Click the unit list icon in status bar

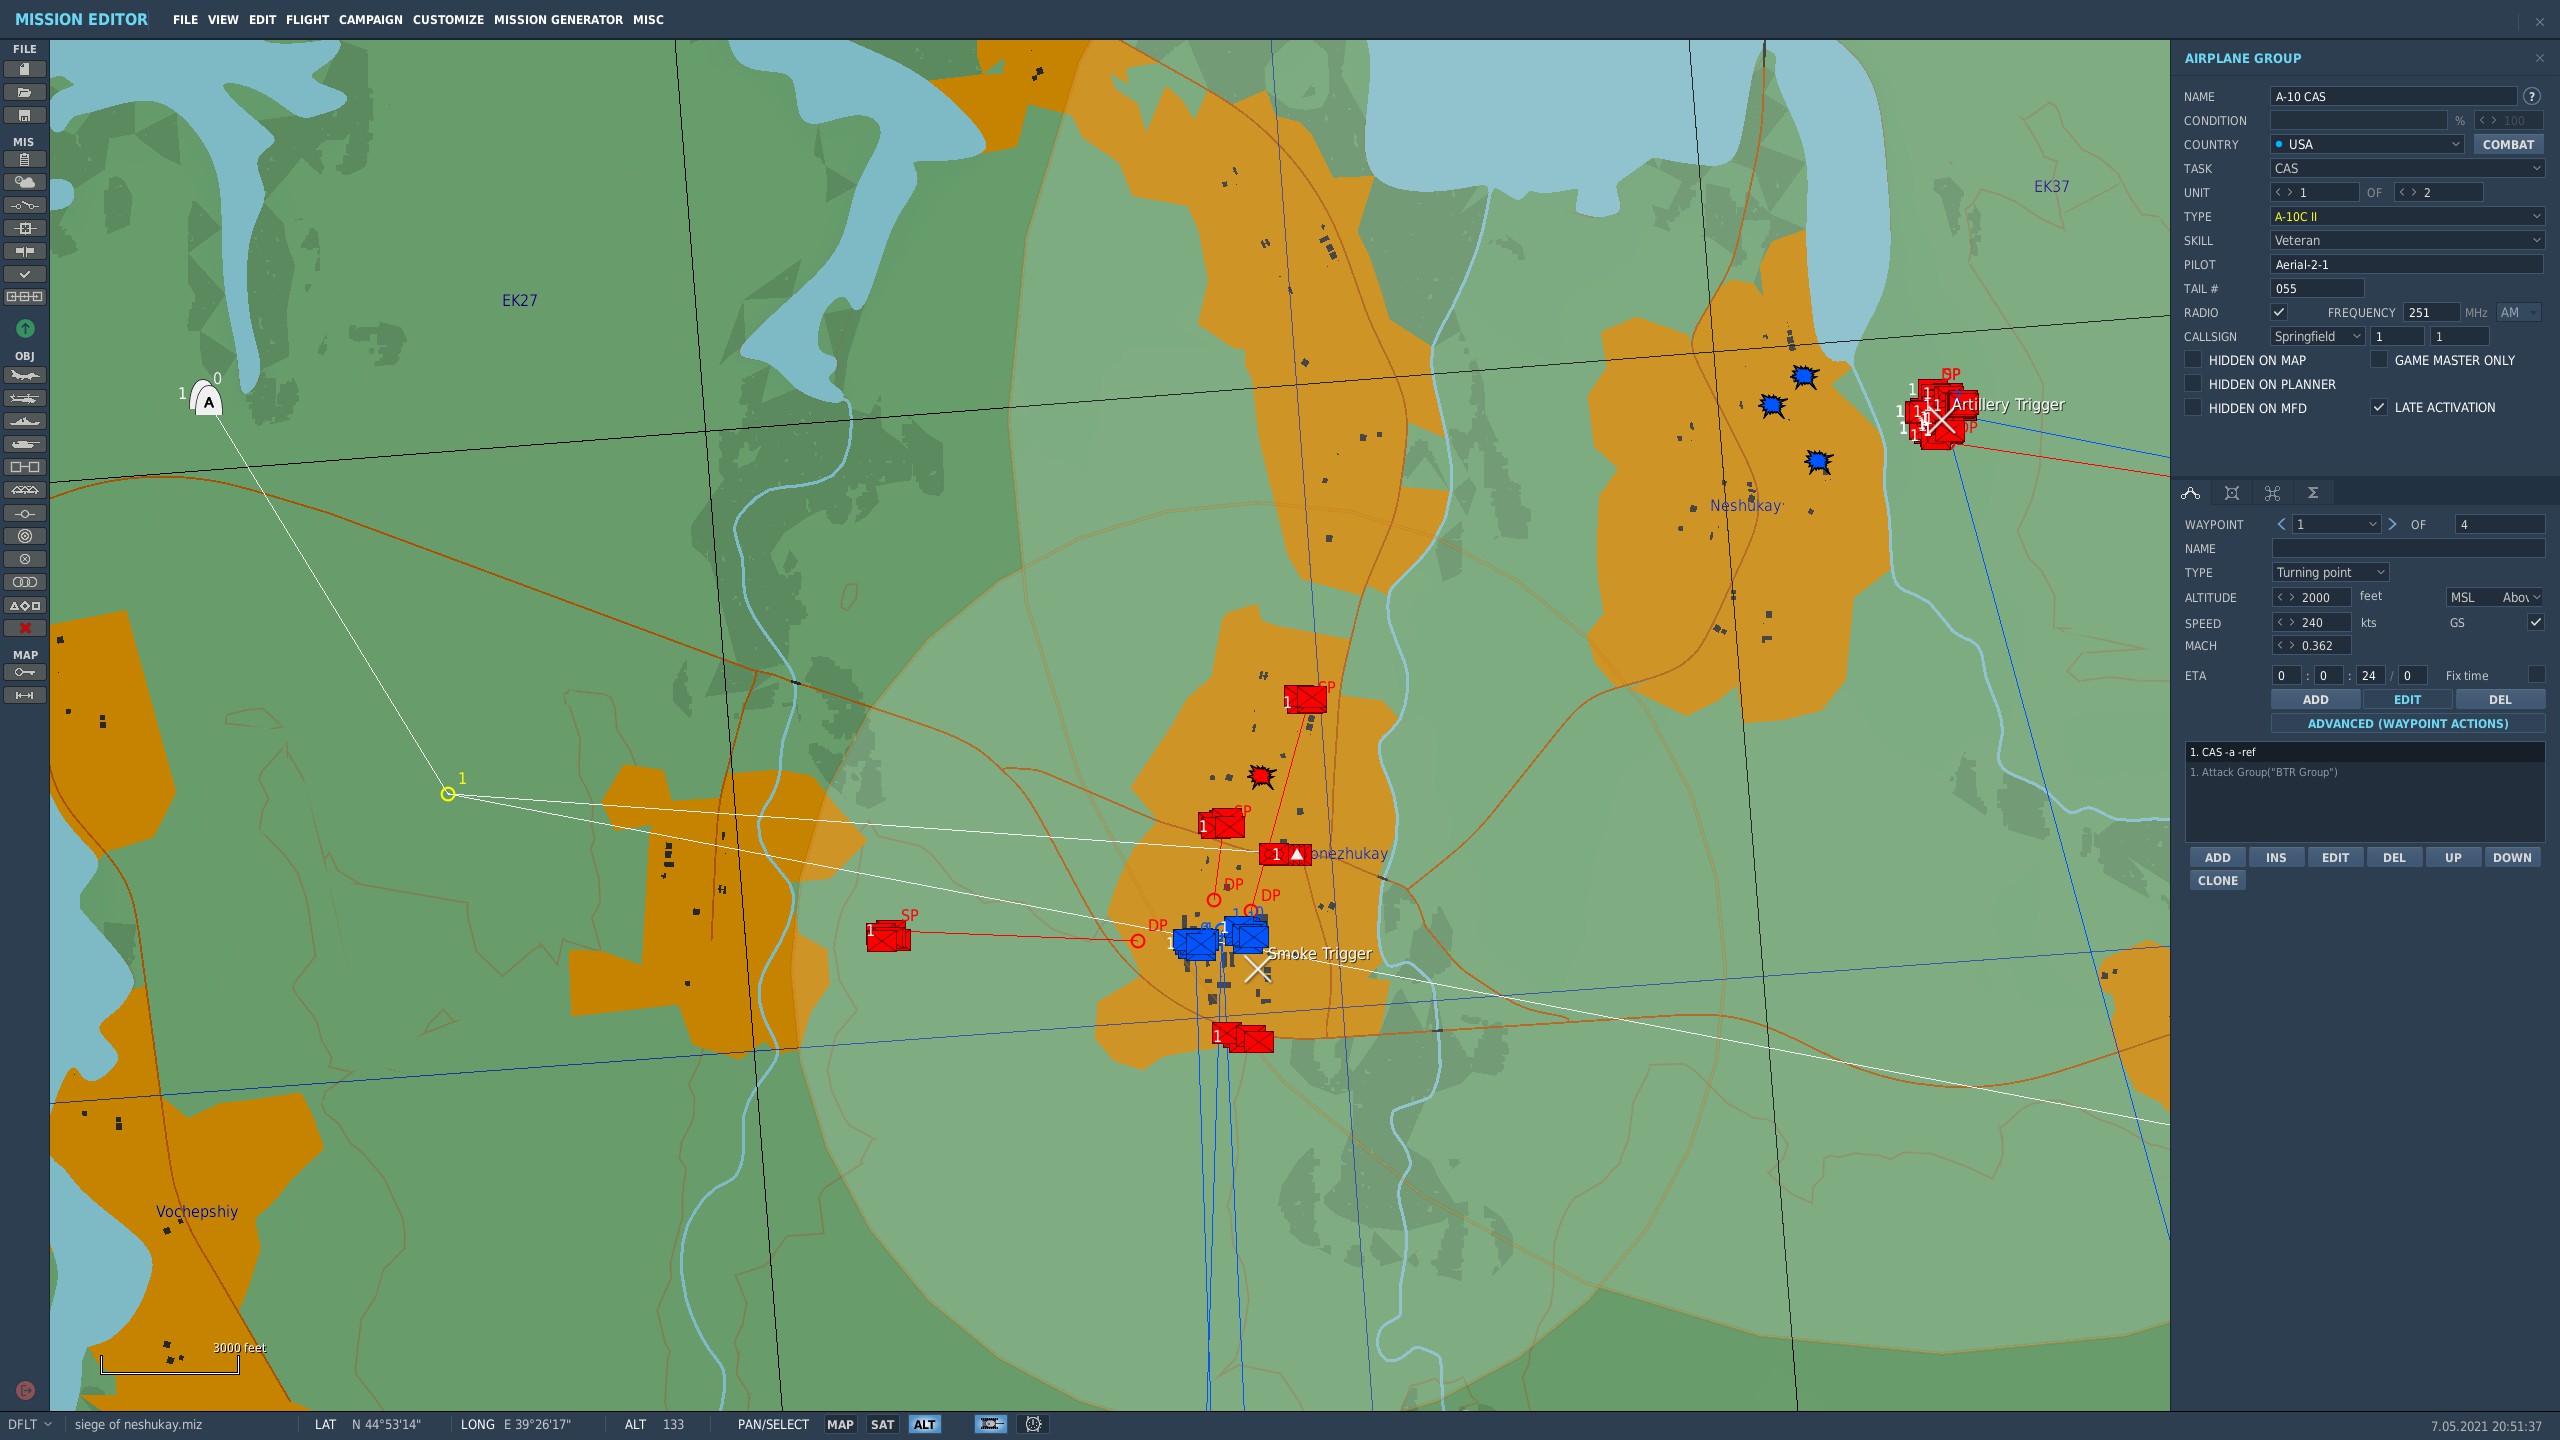coord(991,1424)
